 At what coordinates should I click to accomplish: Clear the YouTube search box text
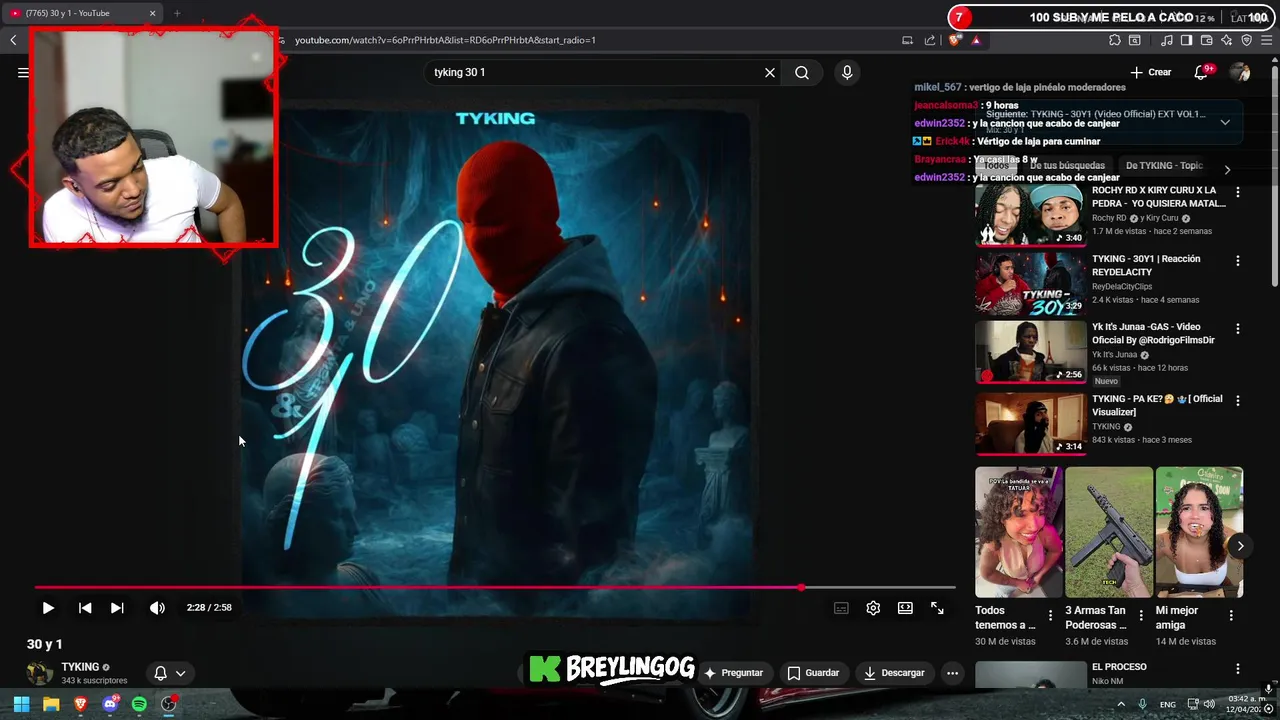770,72
